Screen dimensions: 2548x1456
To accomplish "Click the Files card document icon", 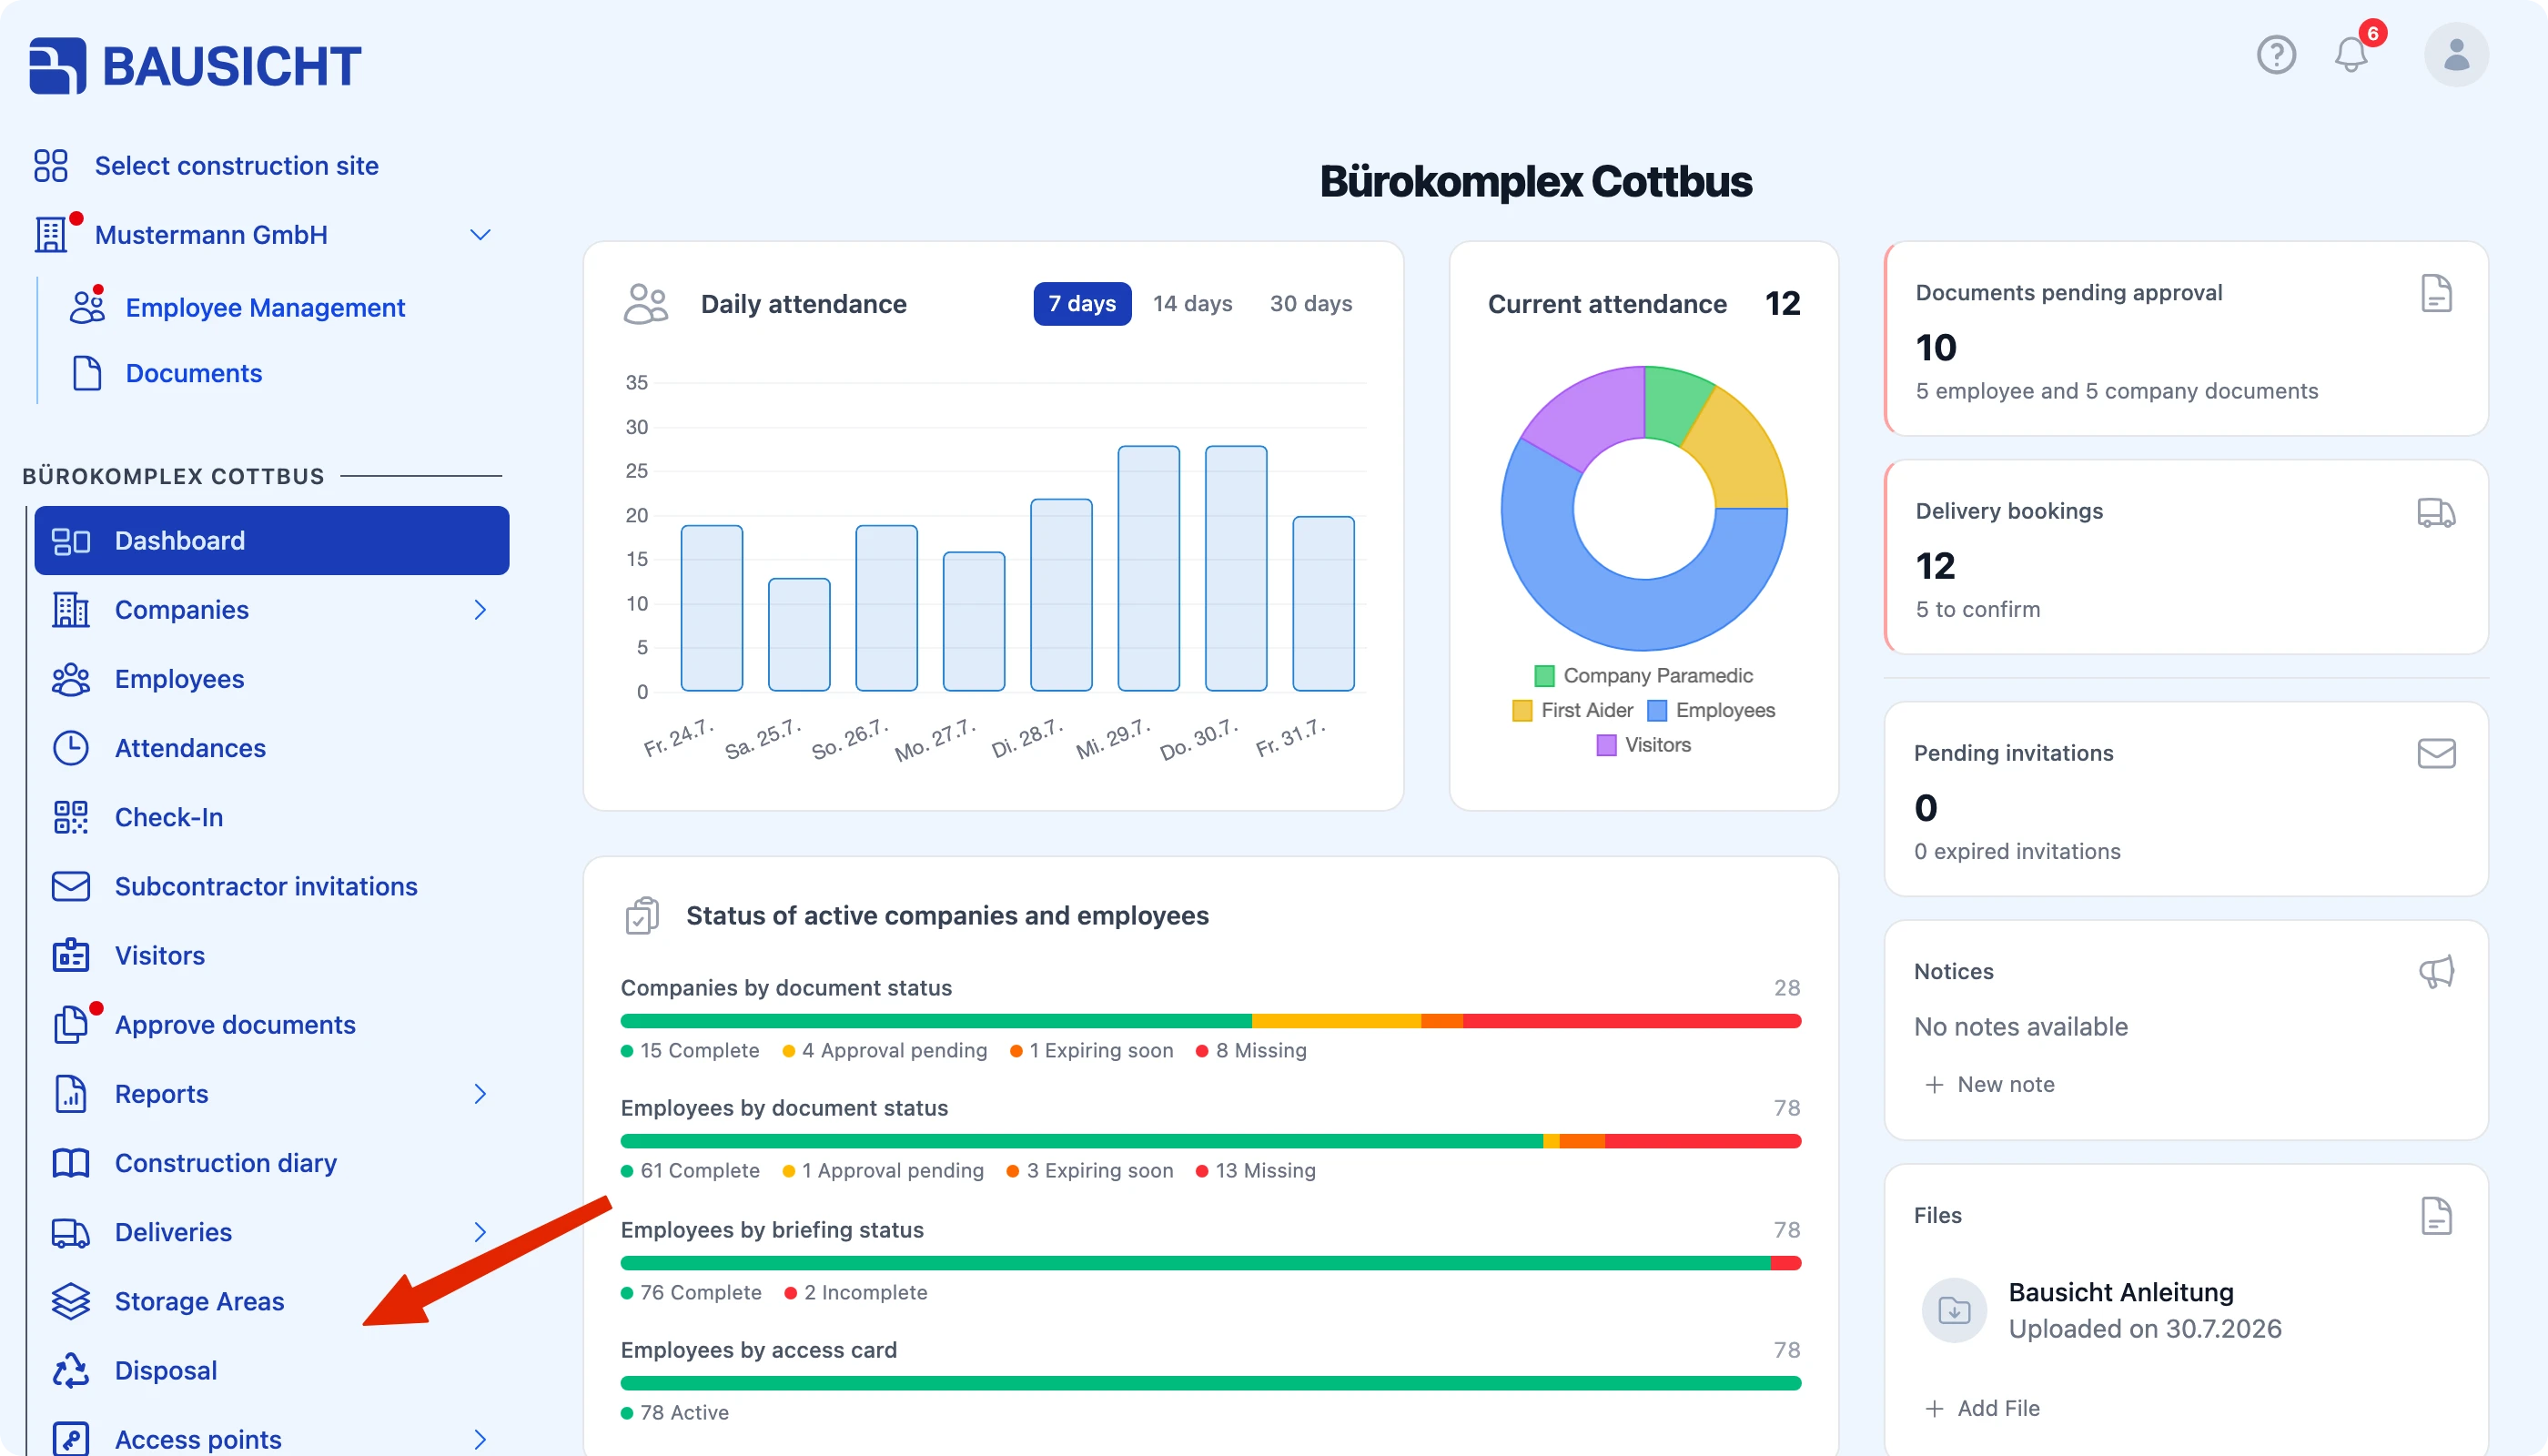I will click(2436, 1216).
